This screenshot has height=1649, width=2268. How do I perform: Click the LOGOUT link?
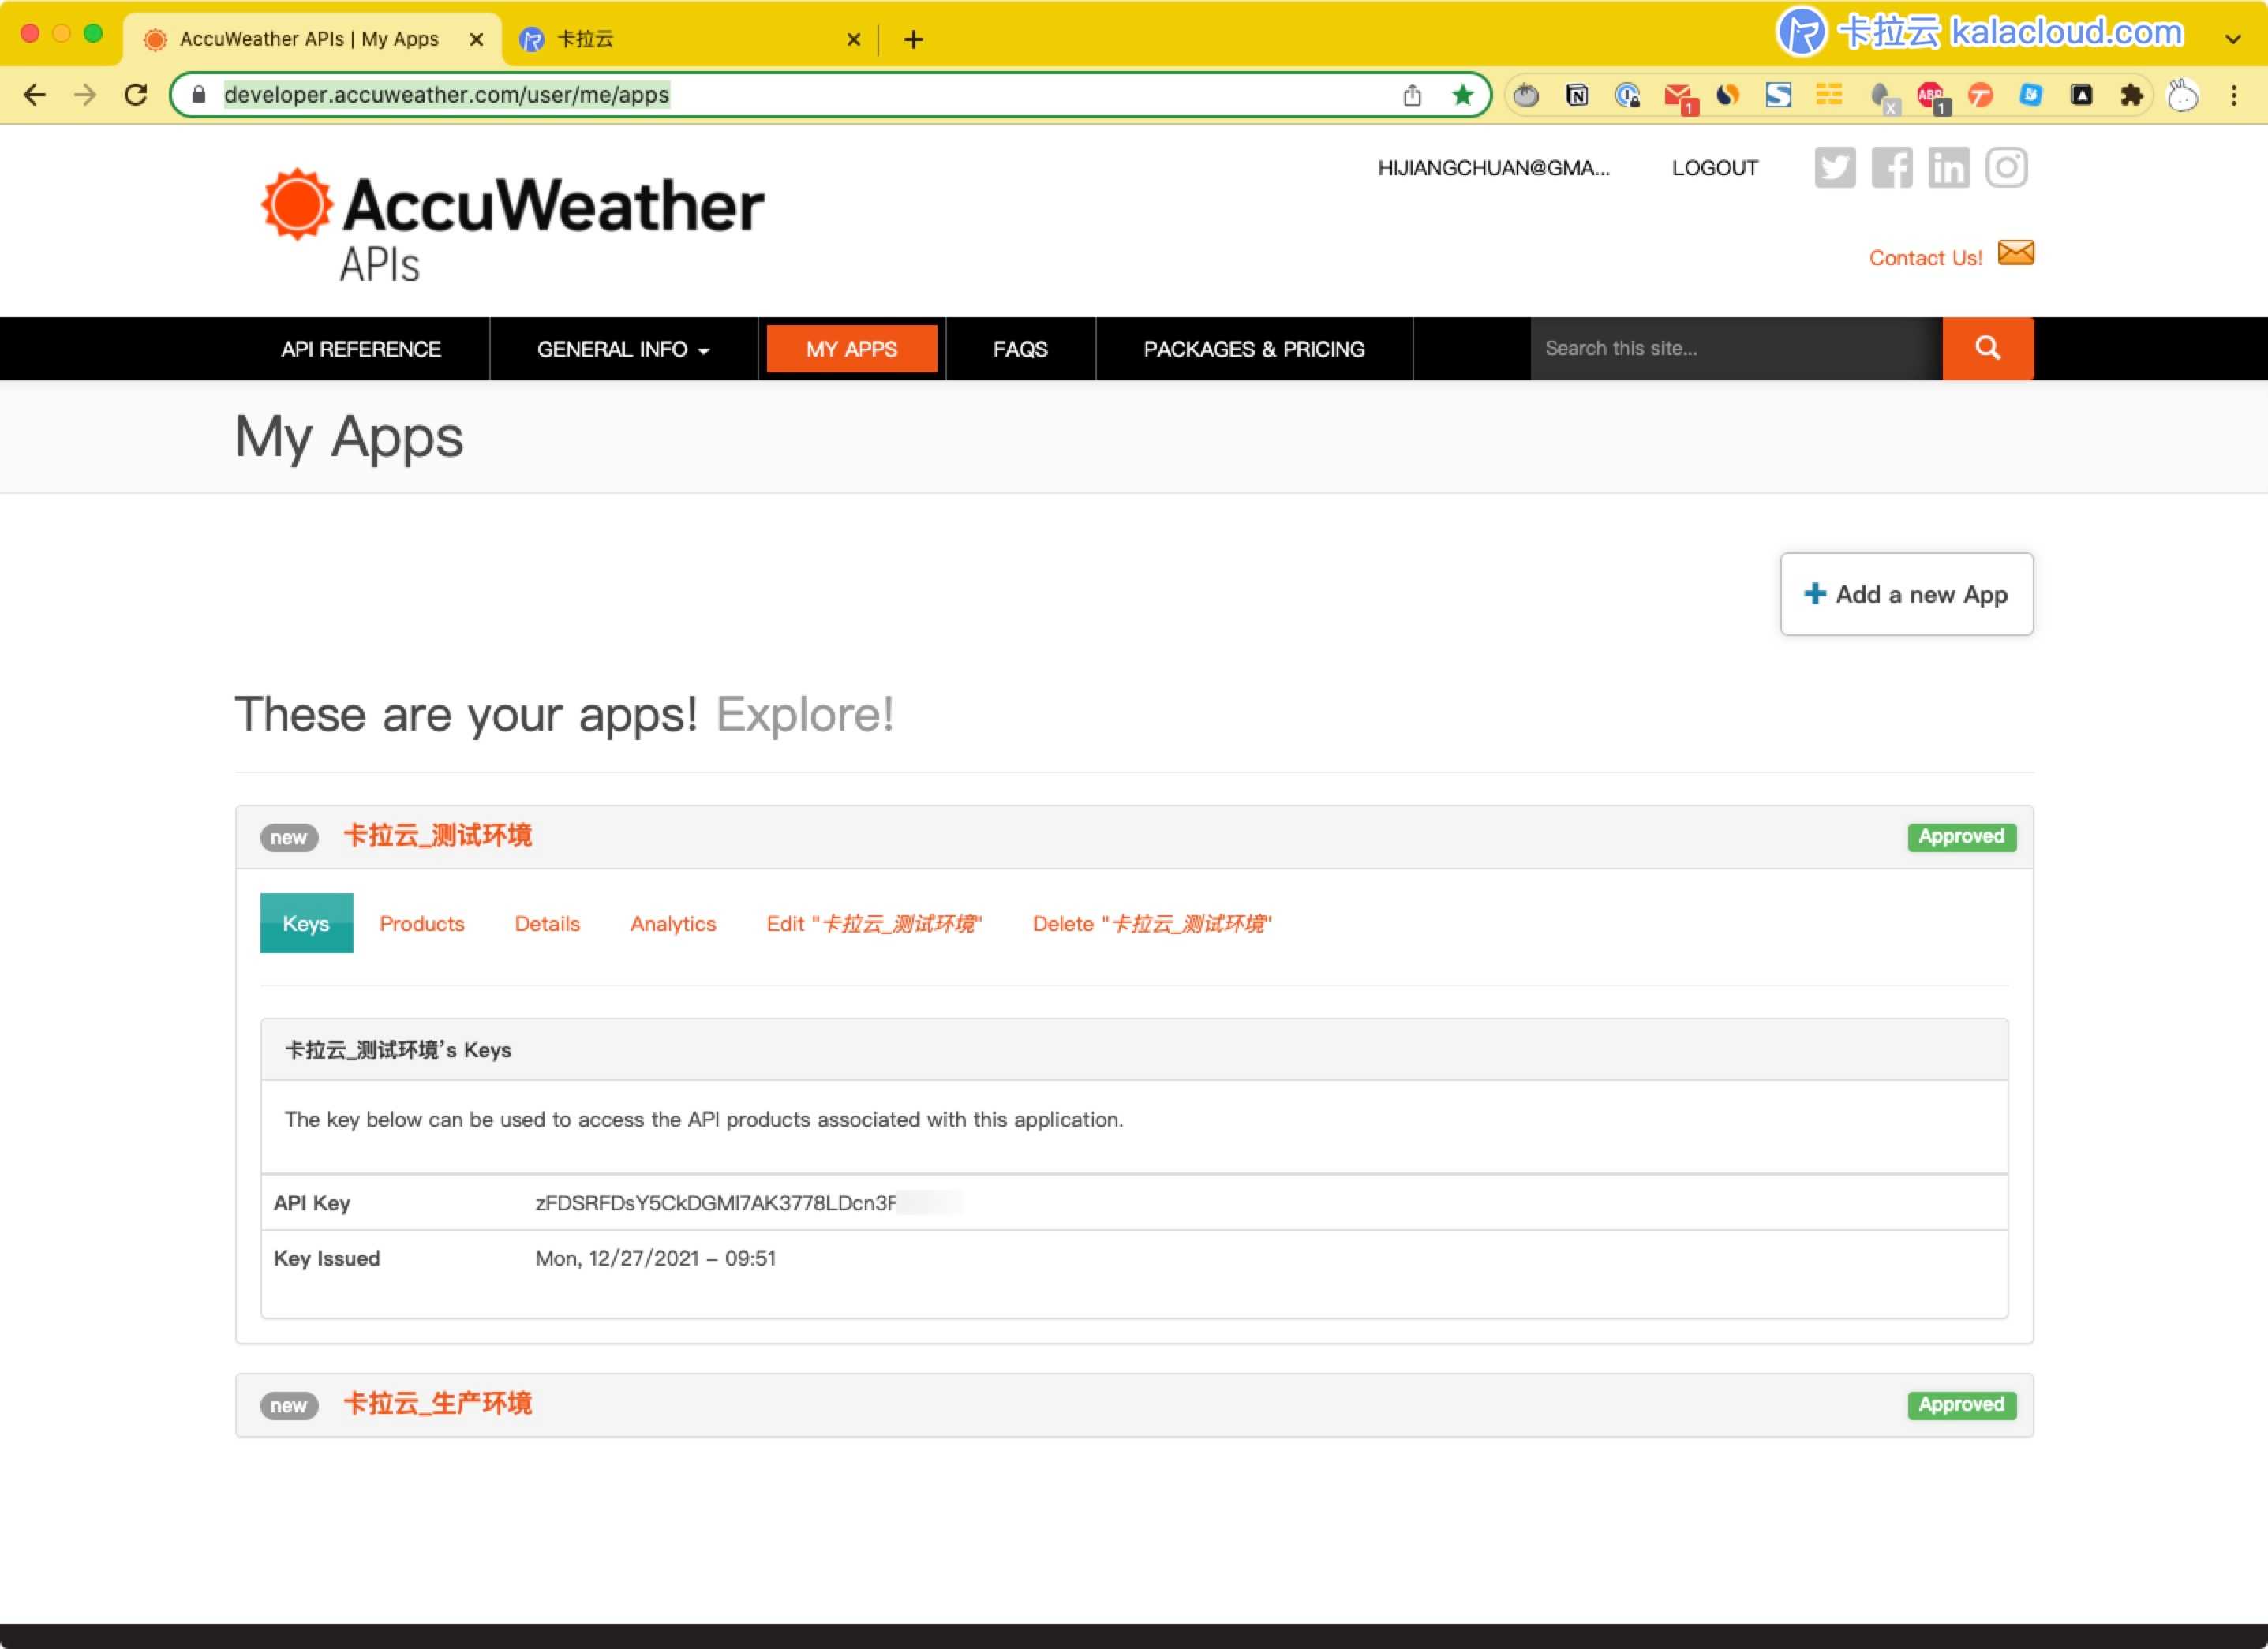(1714, 168)
